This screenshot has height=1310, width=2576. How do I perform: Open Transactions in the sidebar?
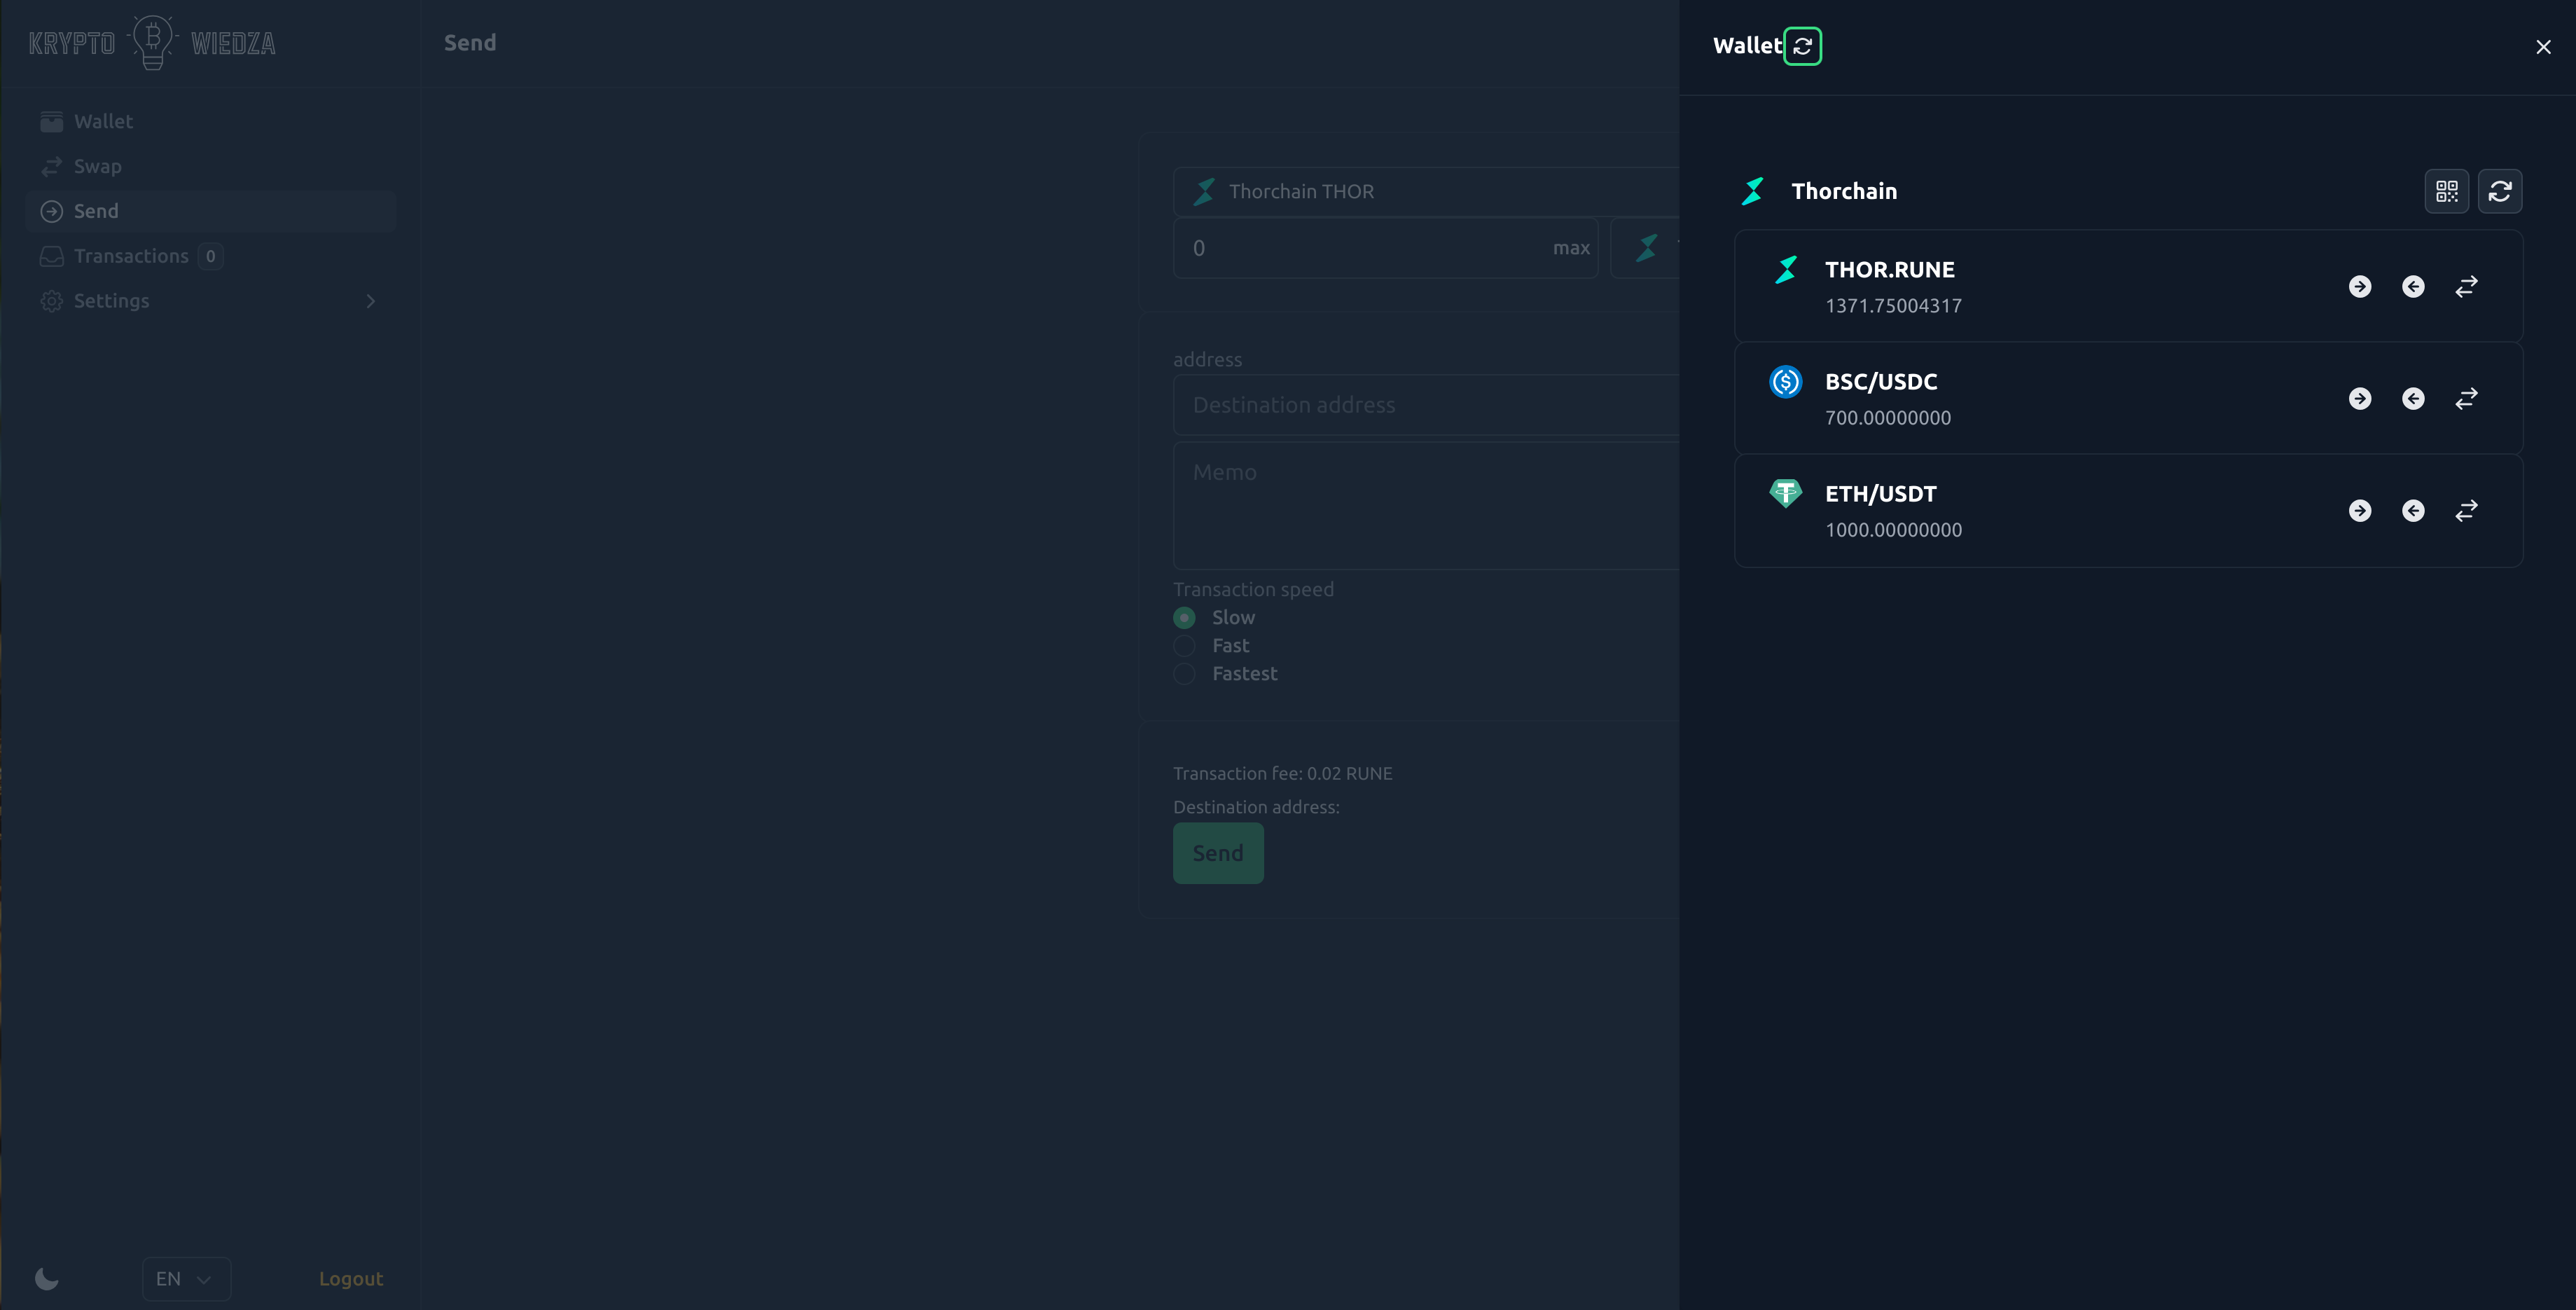(x=131, y=256)
